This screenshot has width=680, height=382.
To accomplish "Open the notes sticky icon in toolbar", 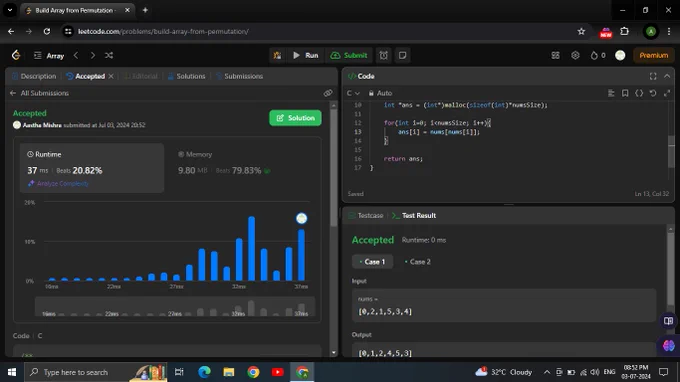I will (x=402, y=56).
